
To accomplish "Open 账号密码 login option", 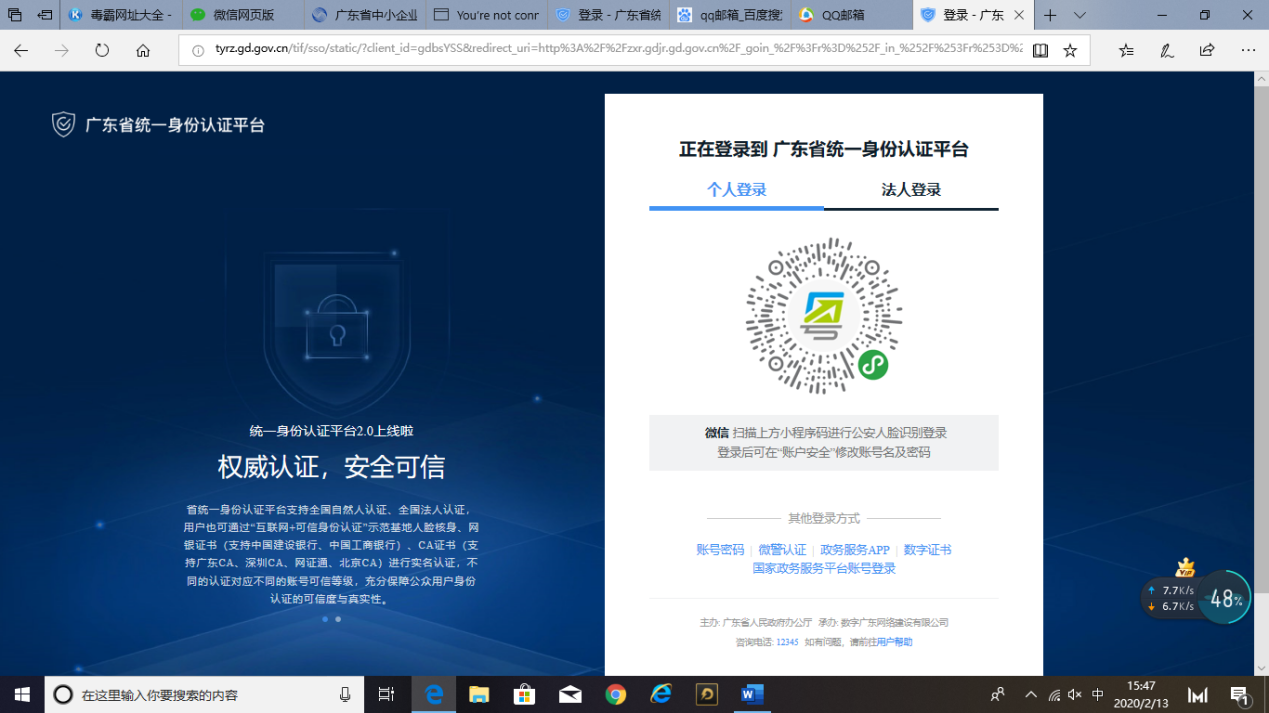I will 720,550.
